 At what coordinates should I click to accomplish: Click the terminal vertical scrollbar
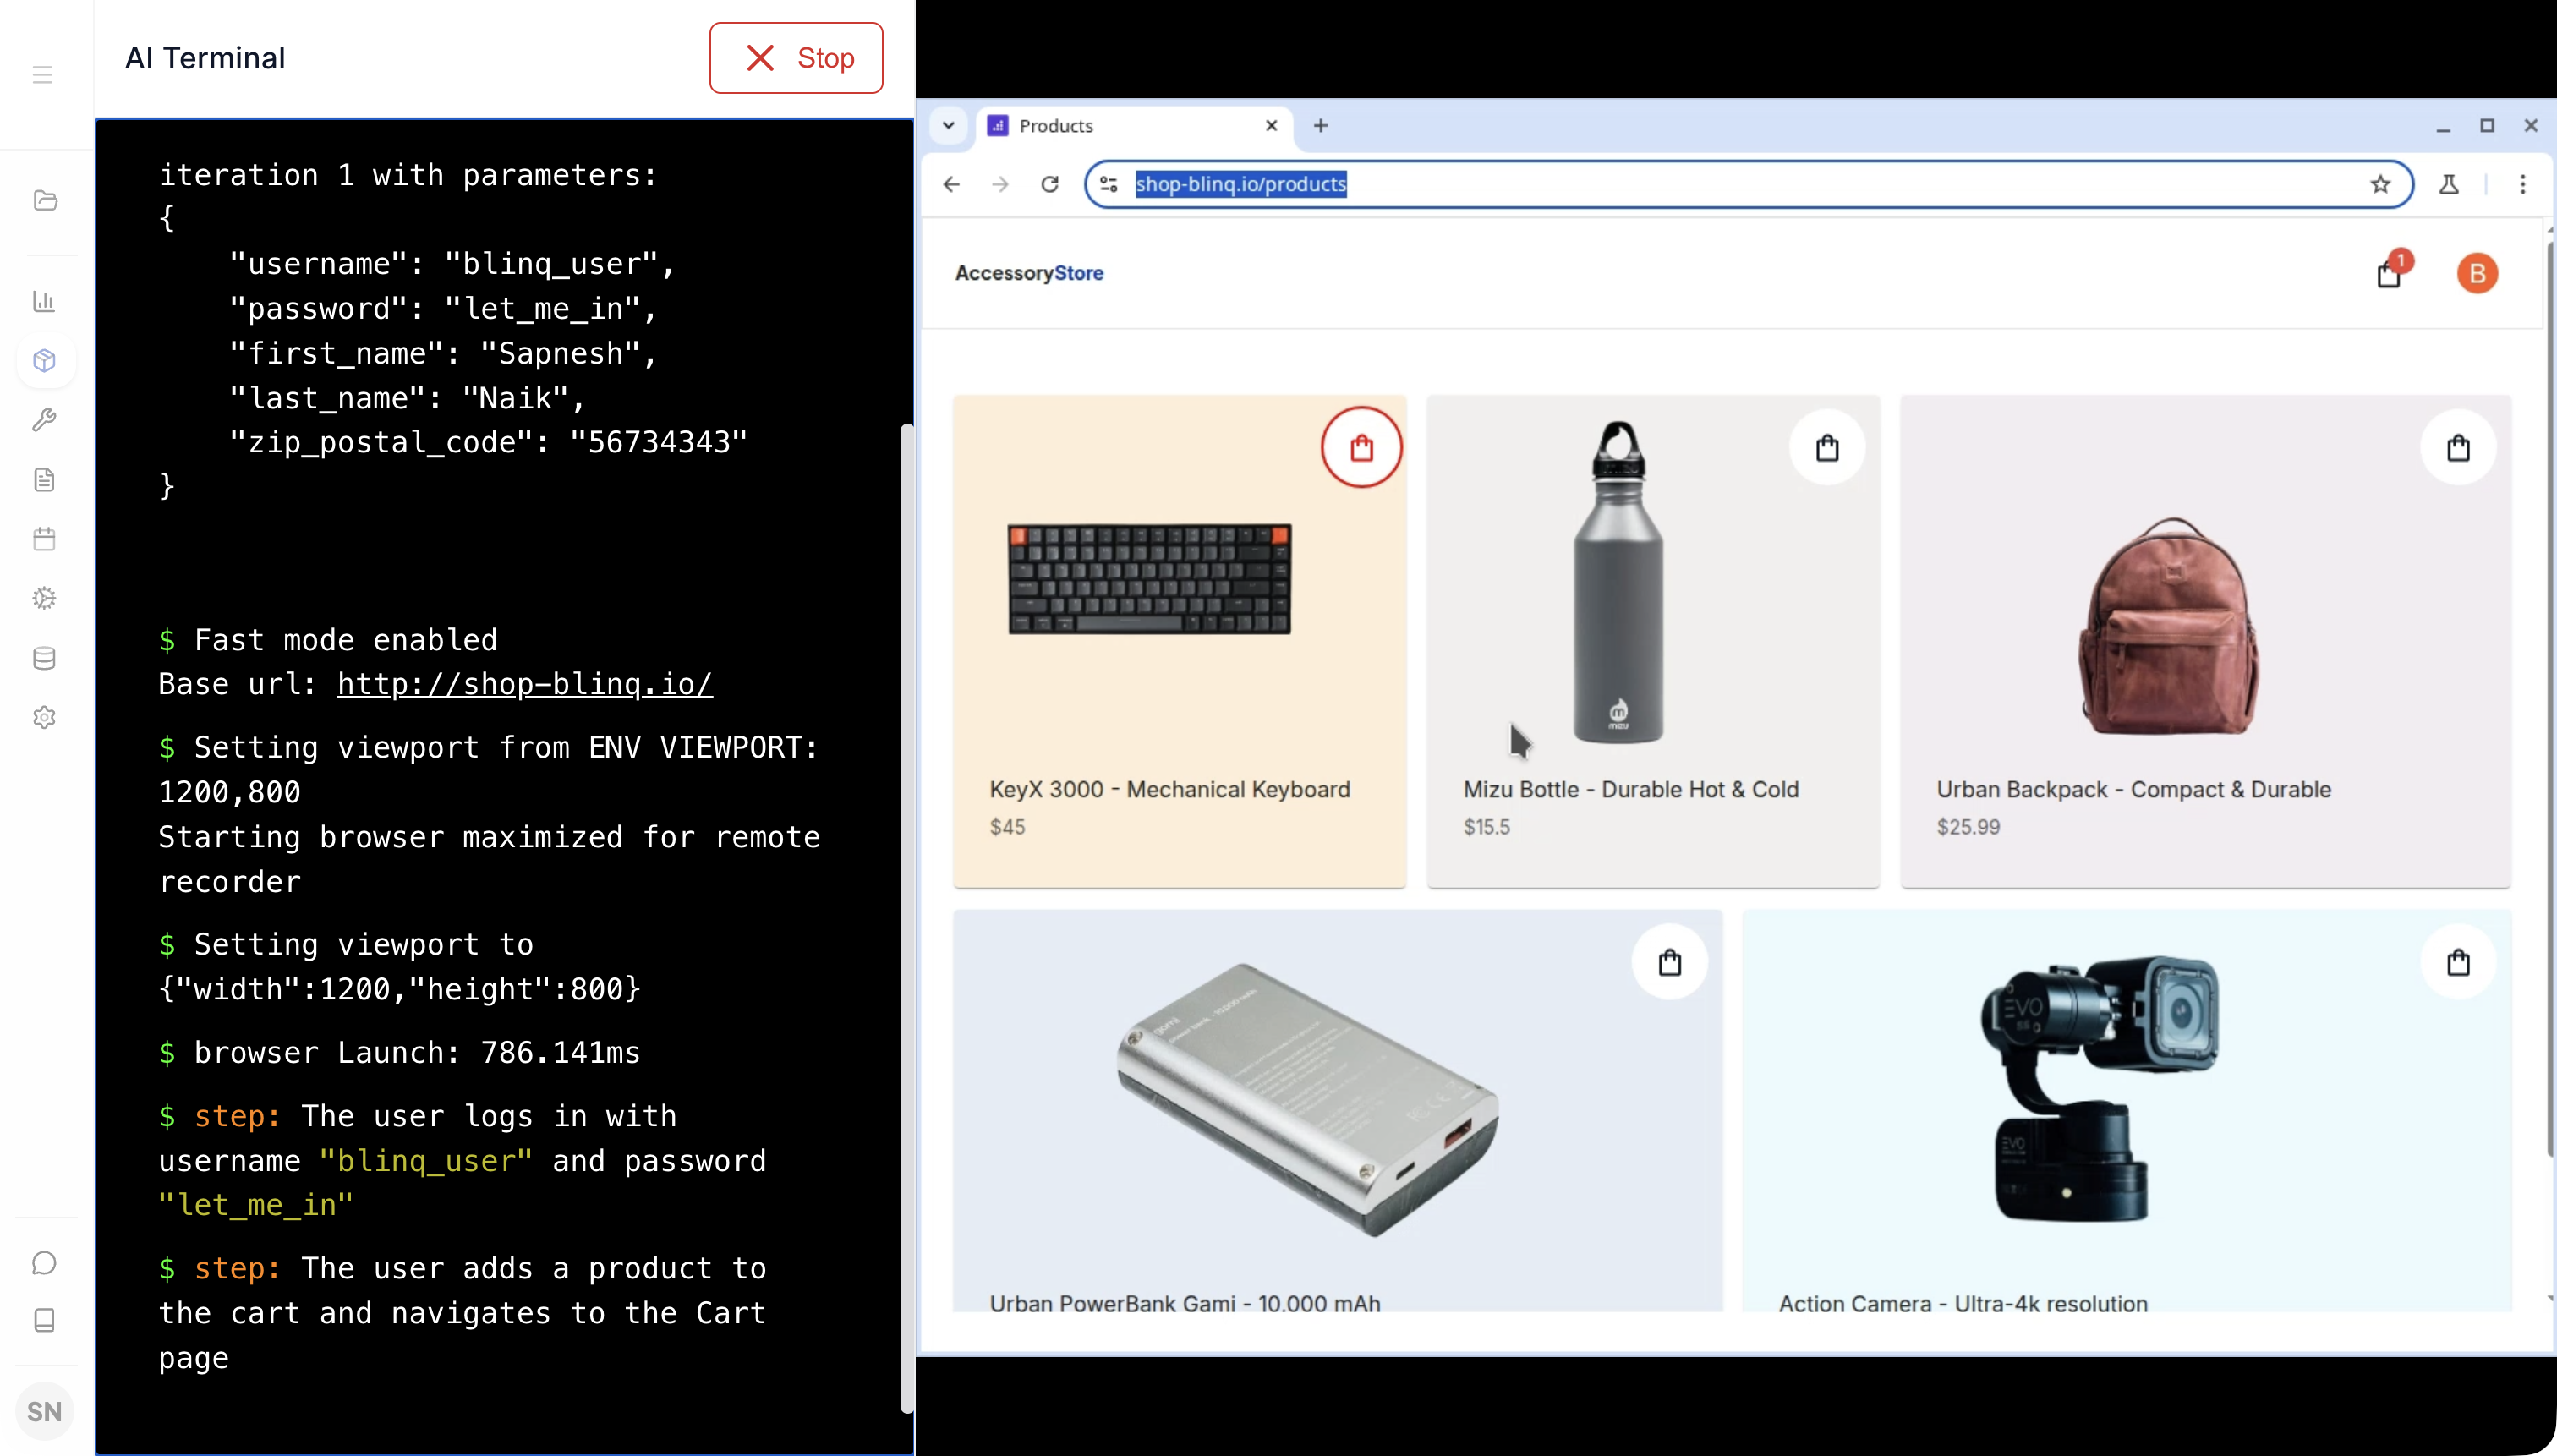click(x=906, y=900)
